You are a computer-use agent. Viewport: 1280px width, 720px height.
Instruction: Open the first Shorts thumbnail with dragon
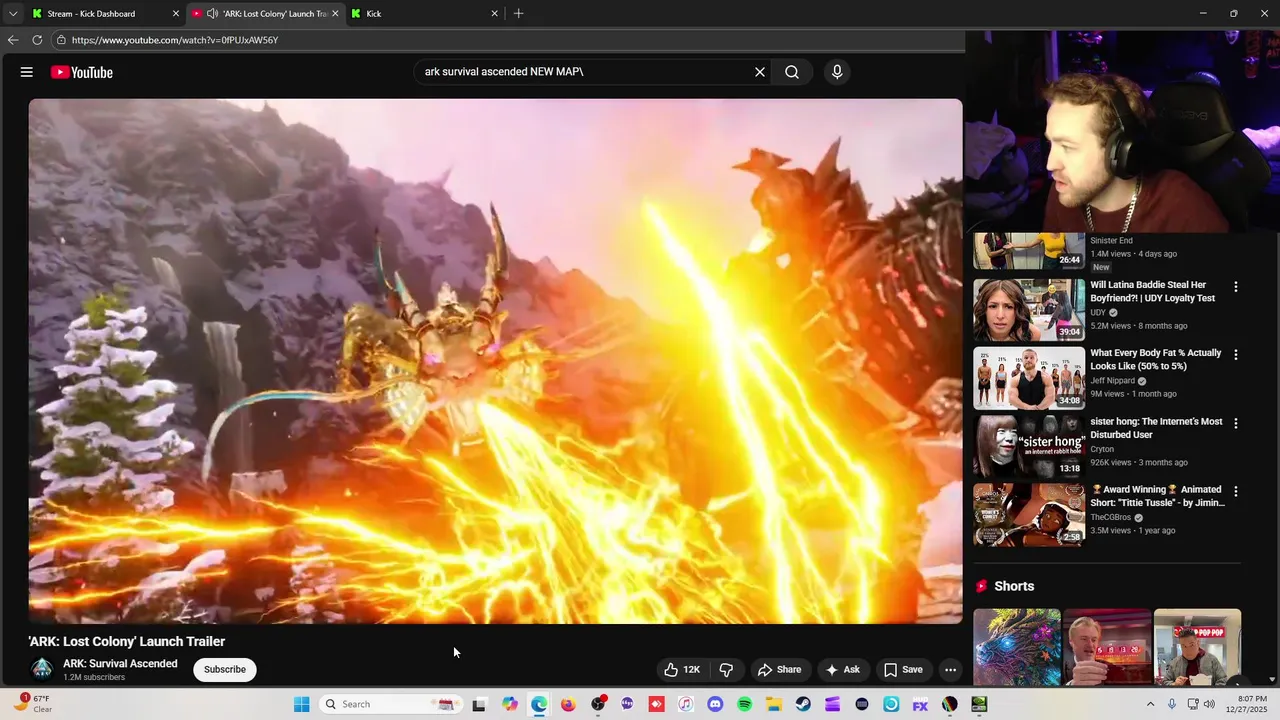tap(1017, 647)
